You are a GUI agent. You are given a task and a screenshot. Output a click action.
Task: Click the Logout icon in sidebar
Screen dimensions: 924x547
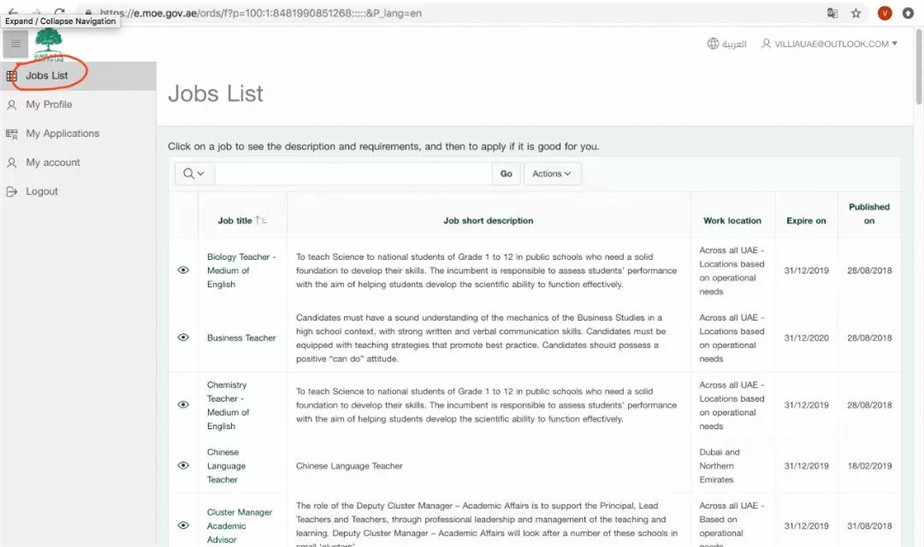(x=12, y=191)
